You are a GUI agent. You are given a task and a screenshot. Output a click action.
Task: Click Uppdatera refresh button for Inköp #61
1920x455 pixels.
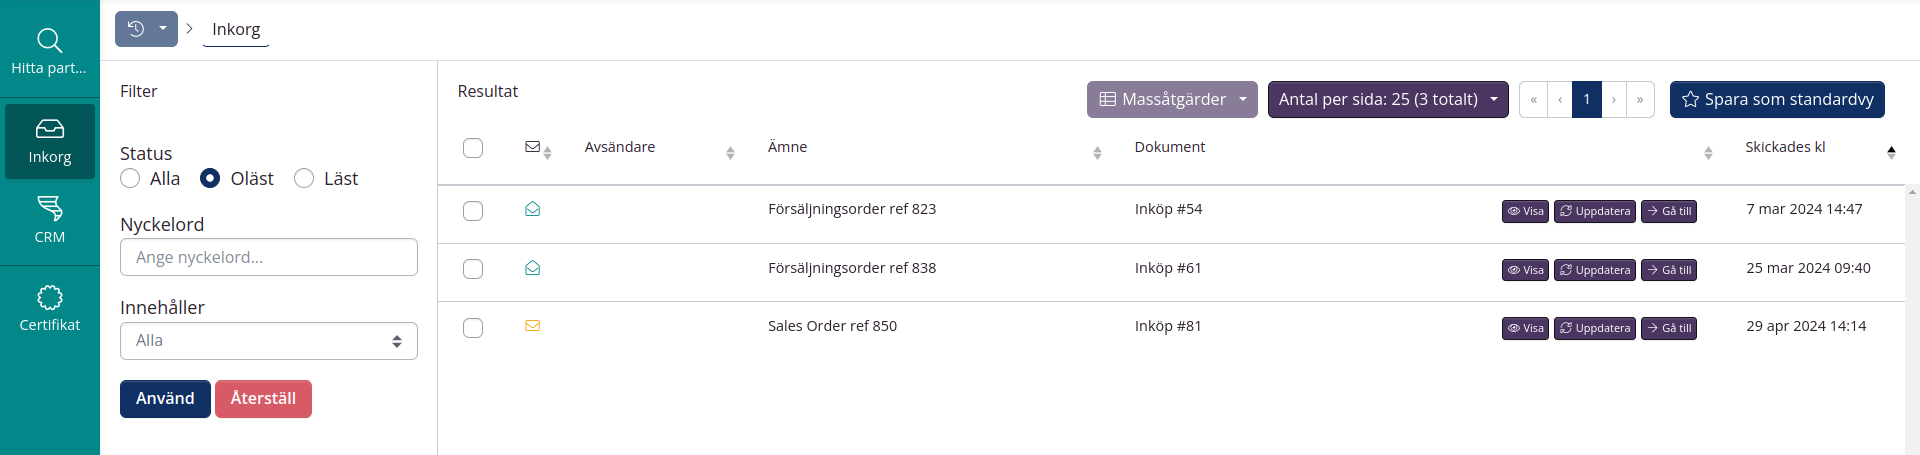[1594, 270]
